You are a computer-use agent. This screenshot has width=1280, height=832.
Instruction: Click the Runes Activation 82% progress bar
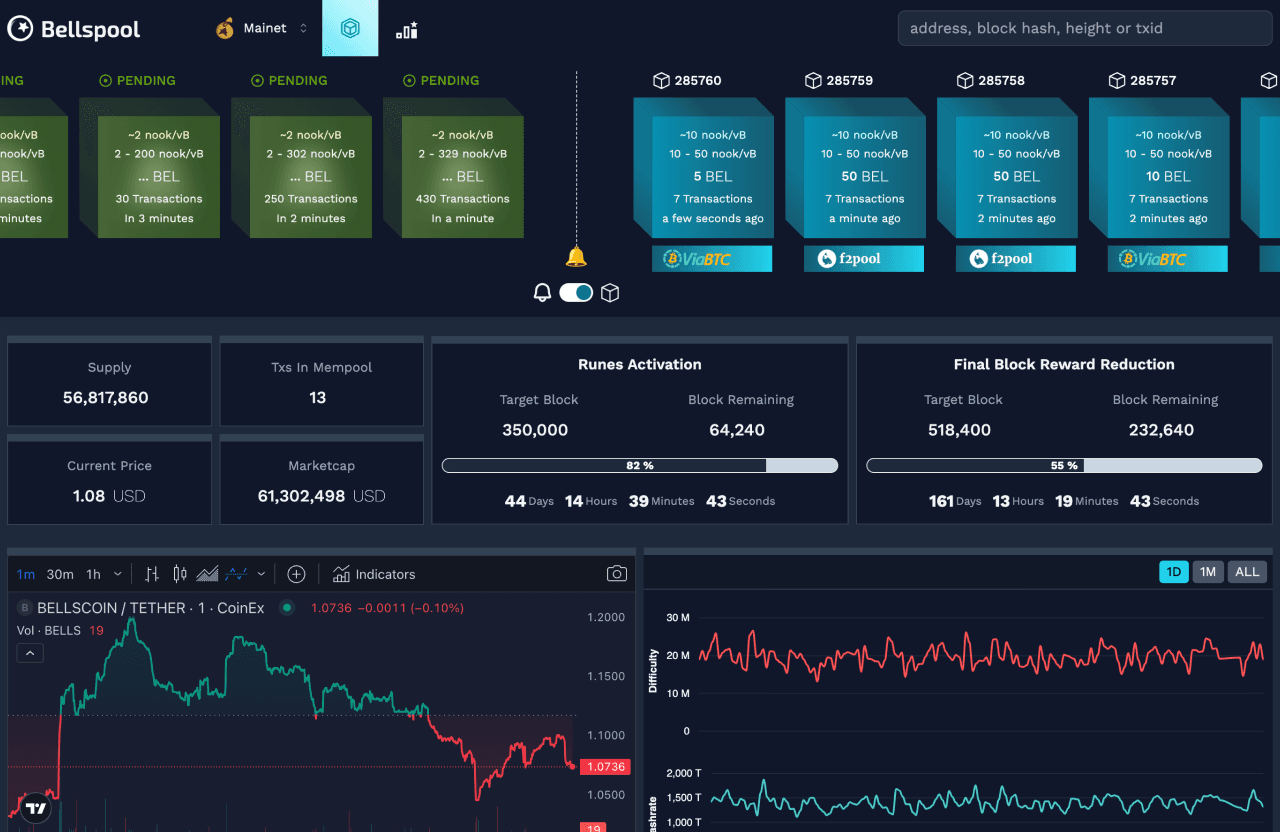[640, 465]
